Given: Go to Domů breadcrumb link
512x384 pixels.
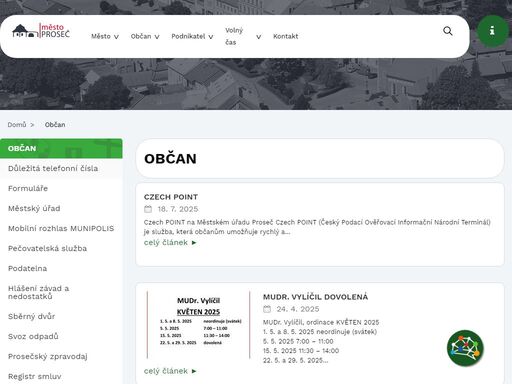Looking at the screenshot, I should (x=17, y=125).
